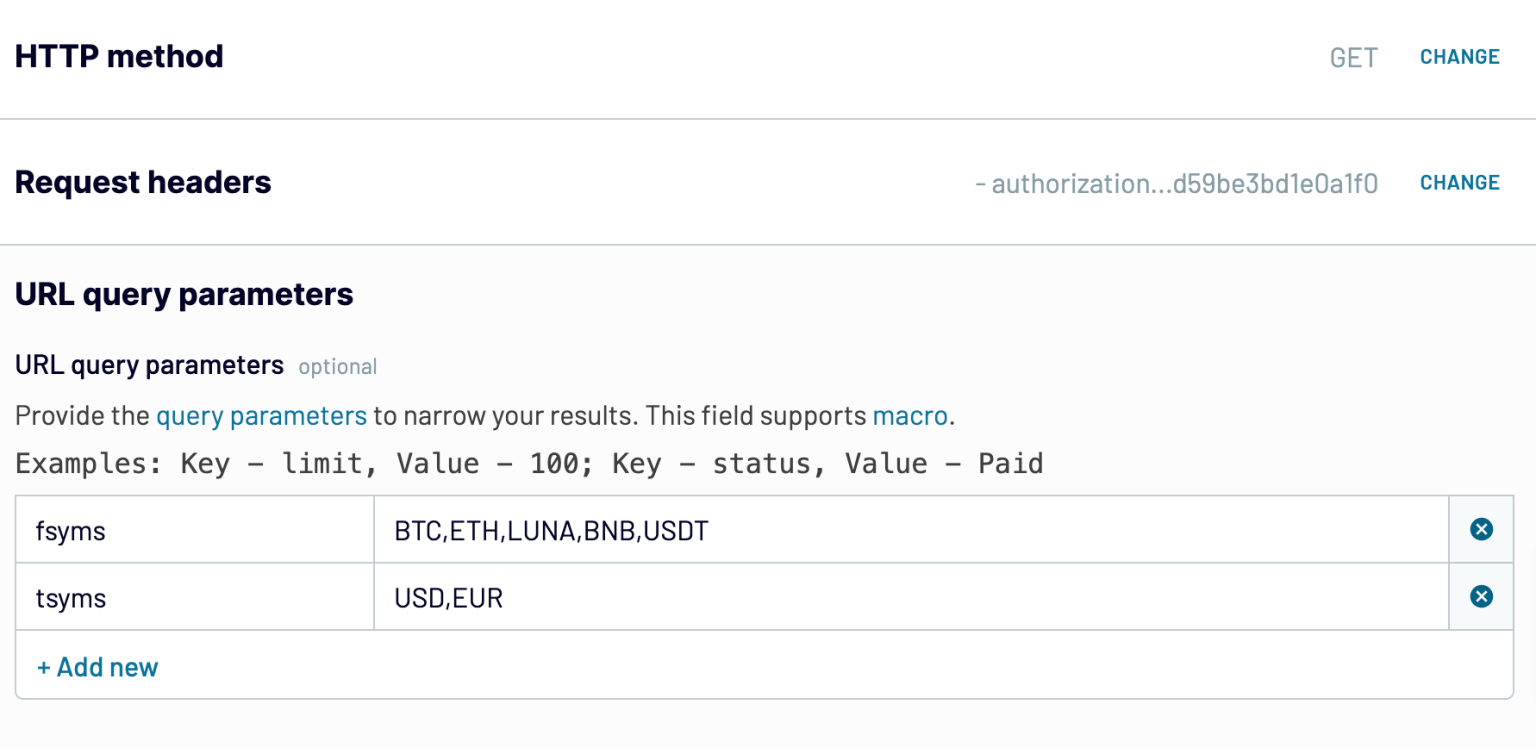The image size is (1536, 748).
Task: Click the authorization header summary text
Action: 1176,184
